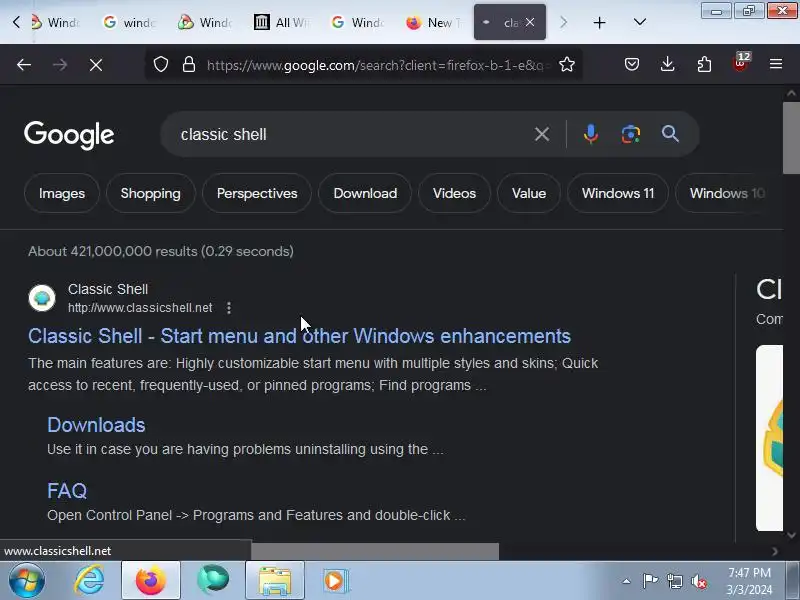The image size is (800, 600).
Task: Switch to the 'New T' Firefox tab
Action: pyautogui.click(x=433, y=22)
